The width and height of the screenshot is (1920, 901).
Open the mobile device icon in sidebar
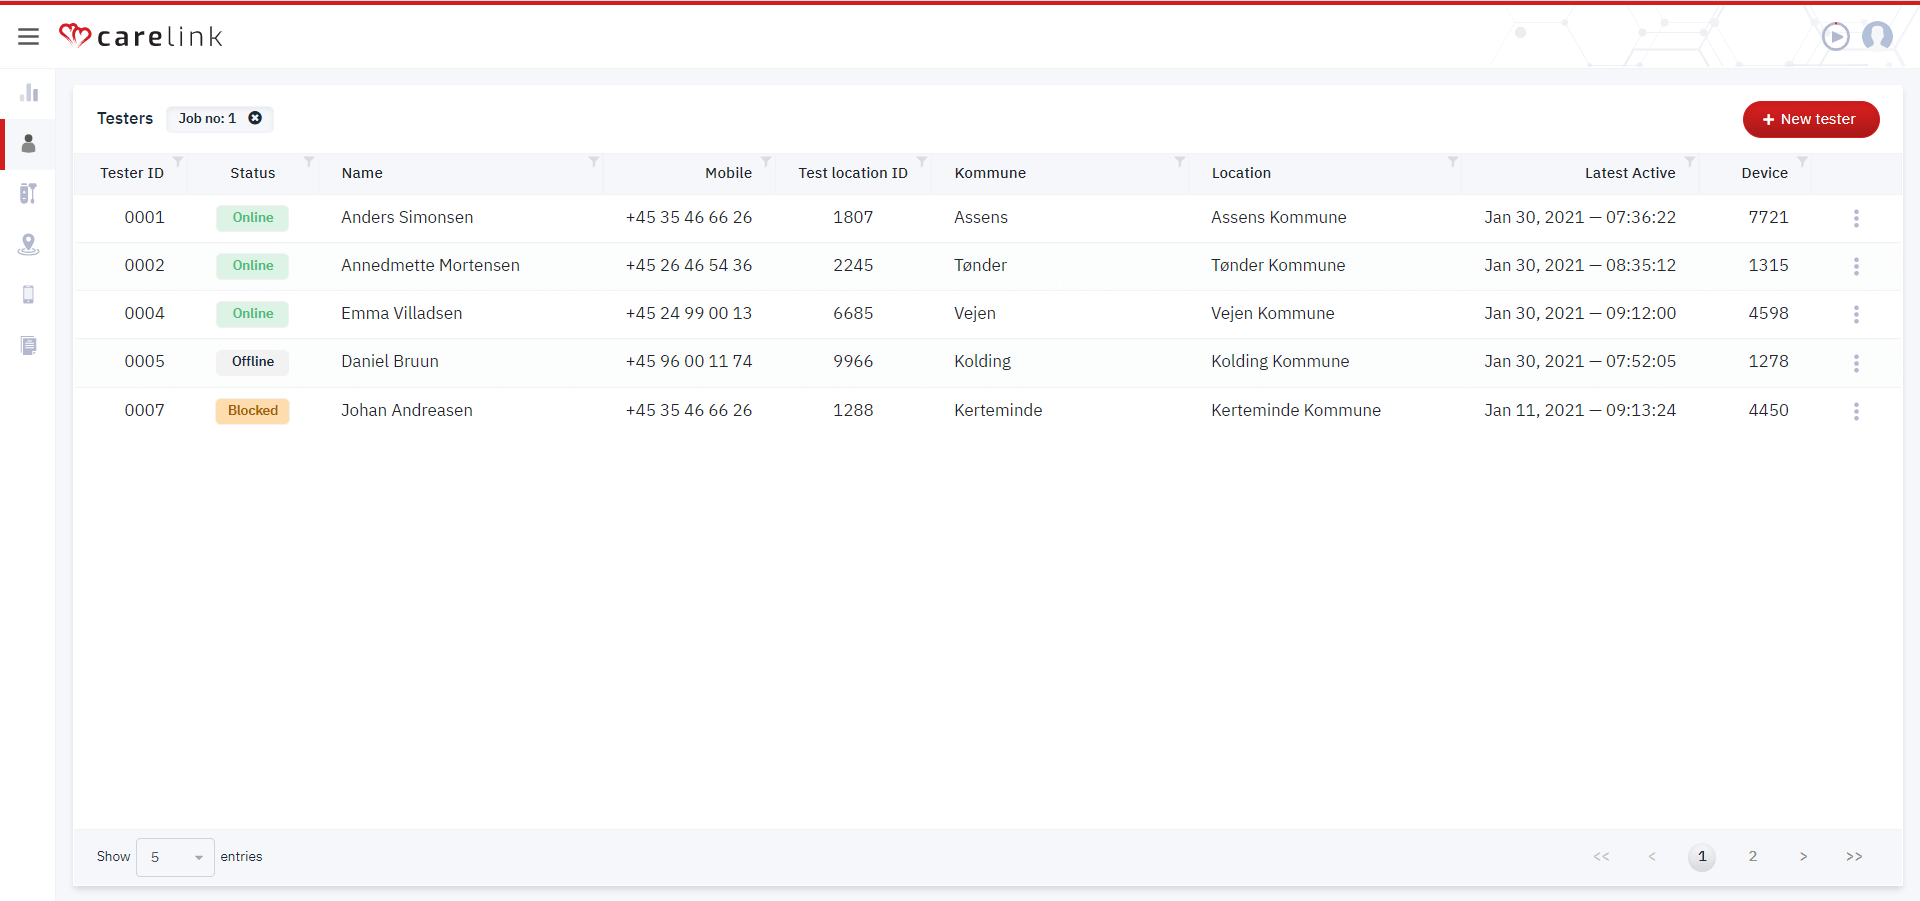point(29,295)
